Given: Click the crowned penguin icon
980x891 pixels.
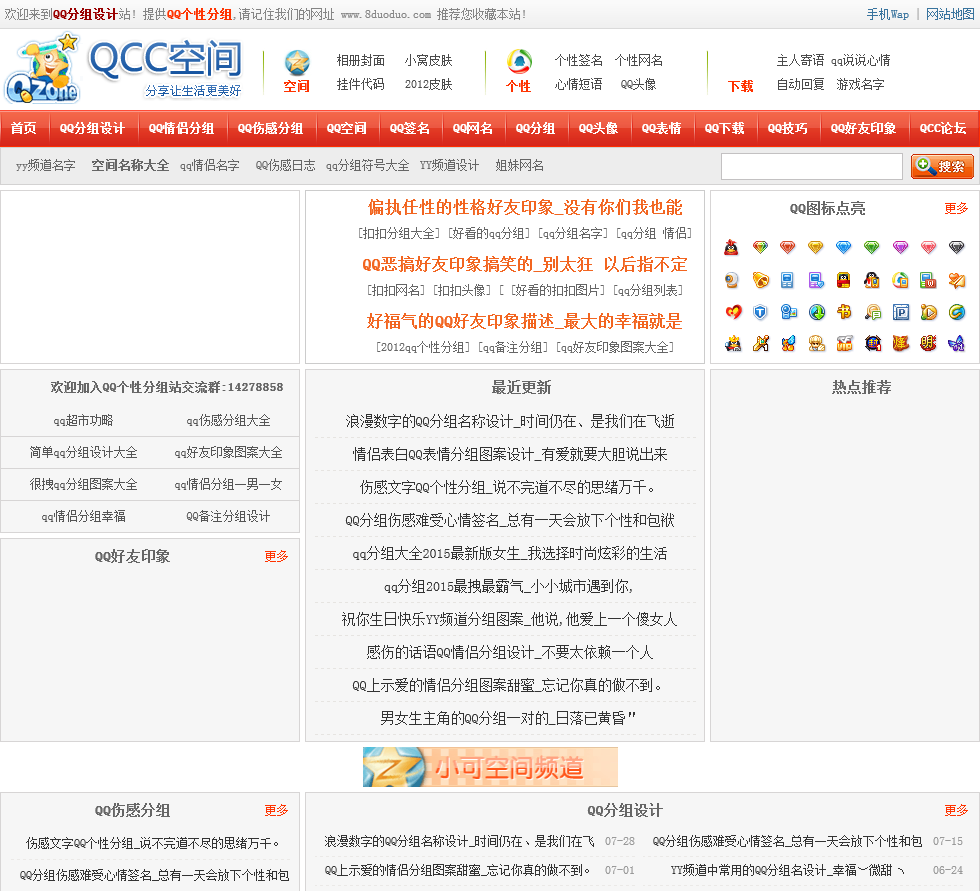Looking at the screenshot, I should click(x=732, y=343).
